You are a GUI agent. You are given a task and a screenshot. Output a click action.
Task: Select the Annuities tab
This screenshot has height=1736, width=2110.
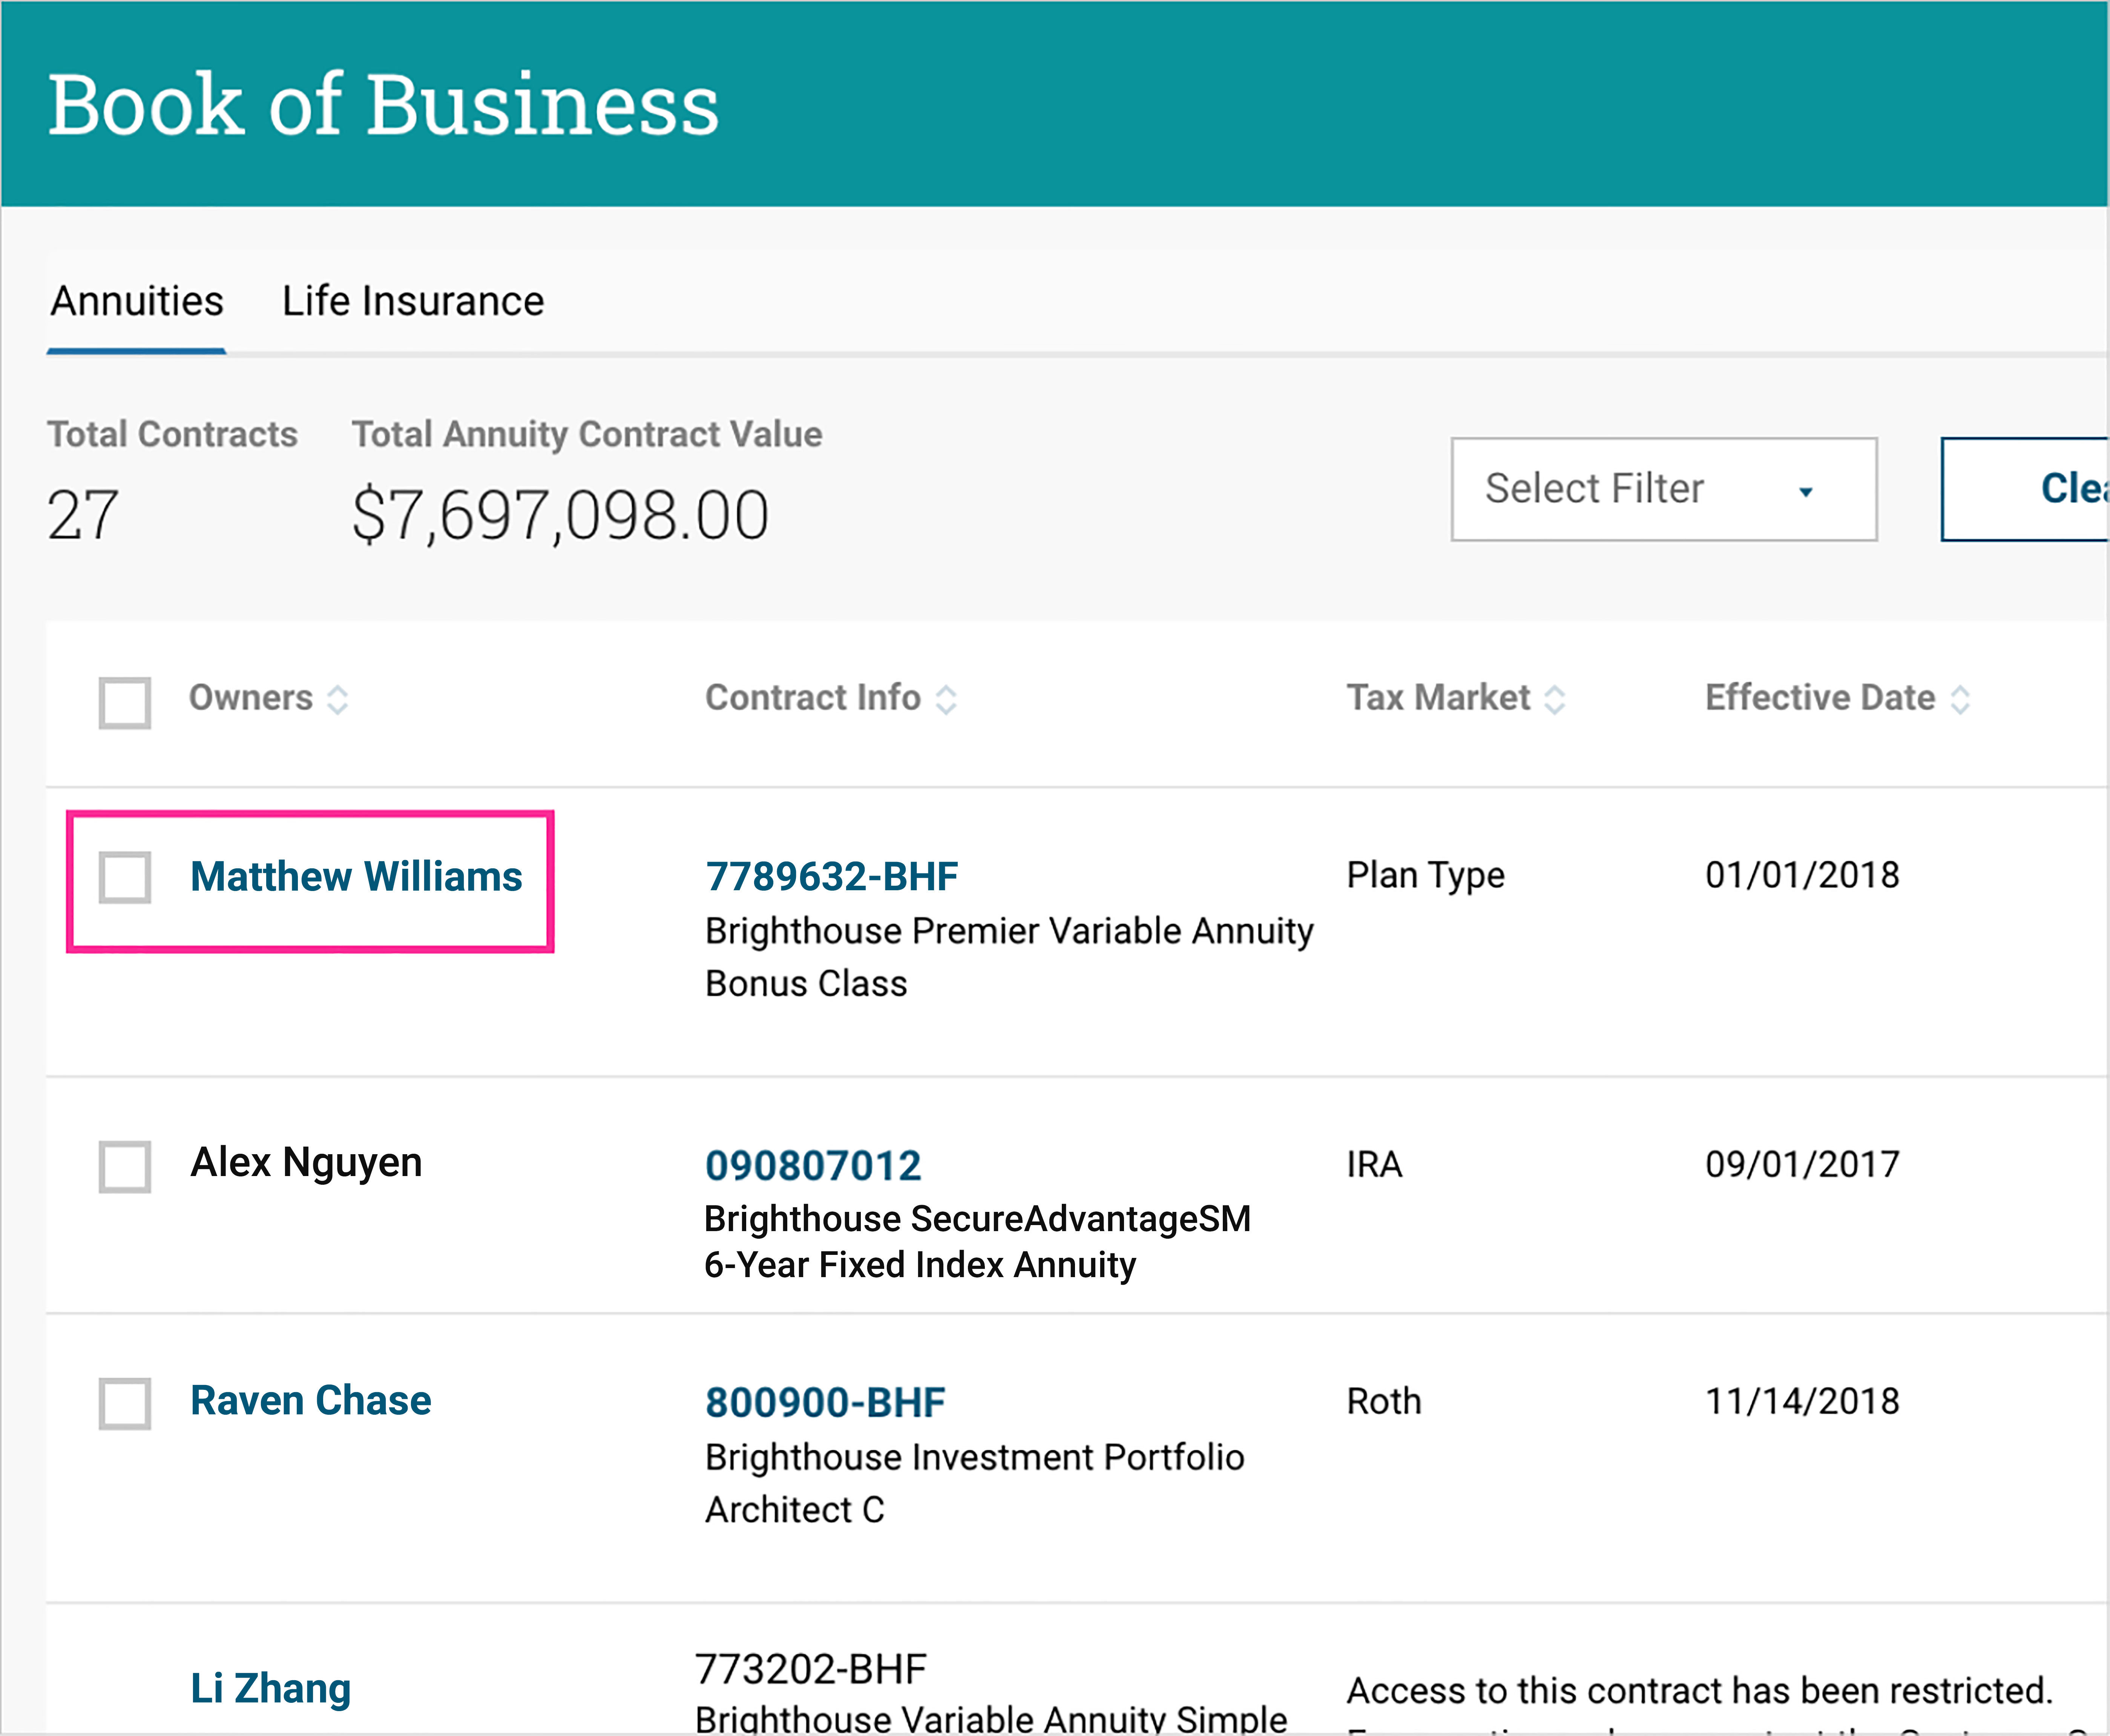(137, 301)
